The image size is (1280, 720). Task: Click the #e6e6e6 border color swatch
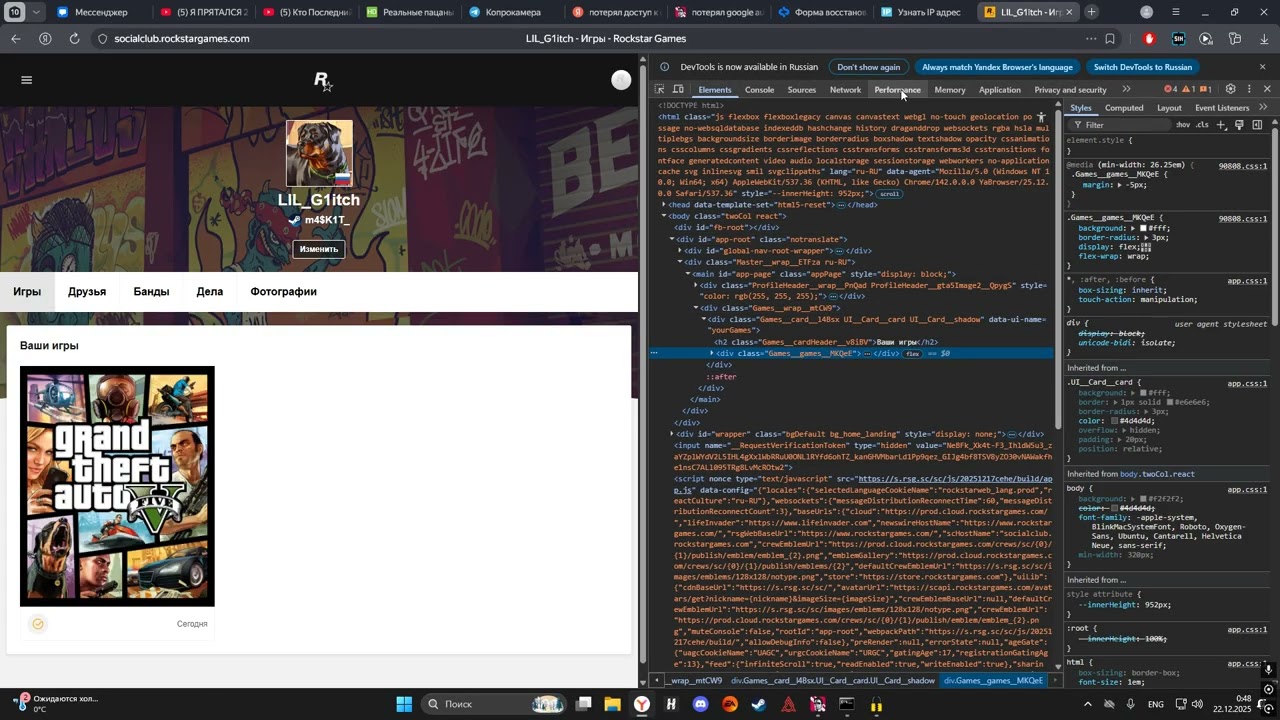point(1170,402)
